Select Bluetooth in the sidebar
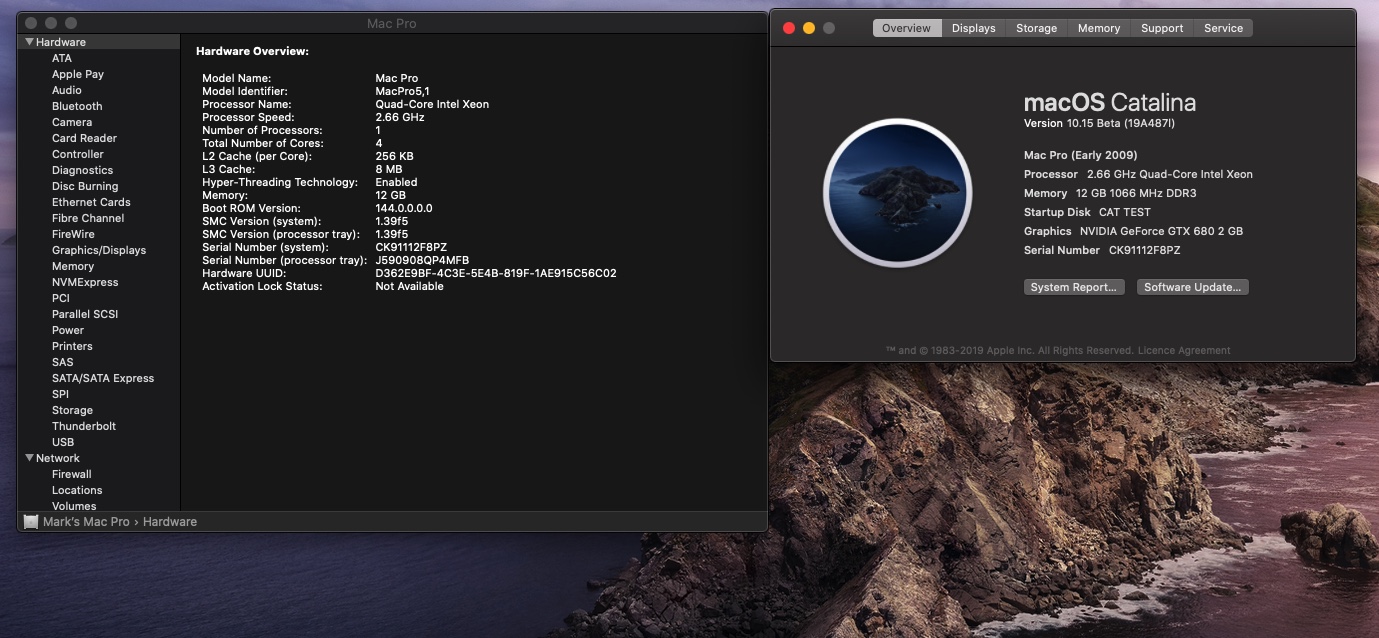The image size is (1379, 638). pos(77,106)
